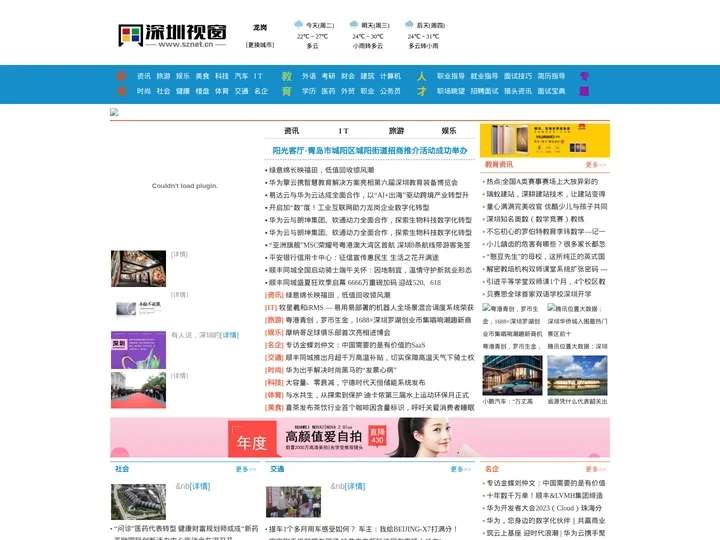Viewport: 720px width, 540px height.
Task: Open 更多>> in the 交通 section
Action: tap(461, 469)
